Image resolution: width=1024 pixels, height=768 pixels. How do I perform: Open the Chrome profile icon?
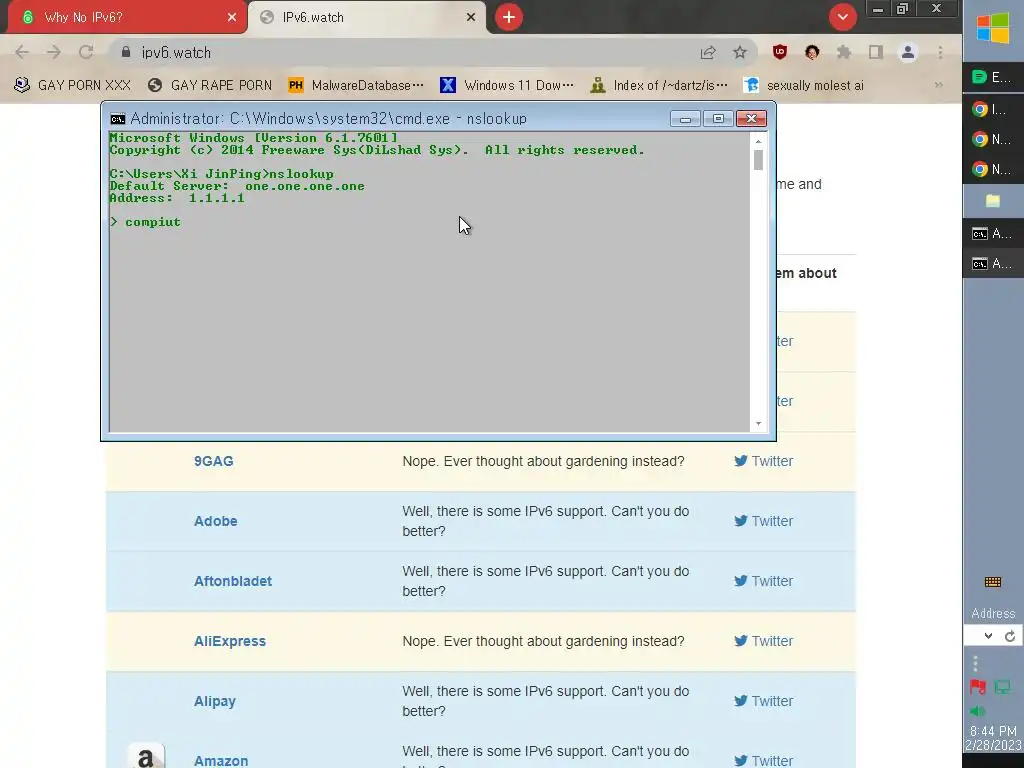tap(908, 52)
